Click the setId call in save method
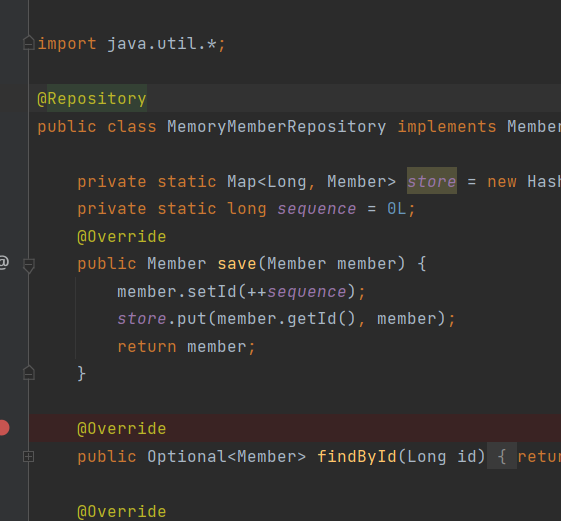Image resolution: width=561 pixels, height=521 pixels. point(212,292)
